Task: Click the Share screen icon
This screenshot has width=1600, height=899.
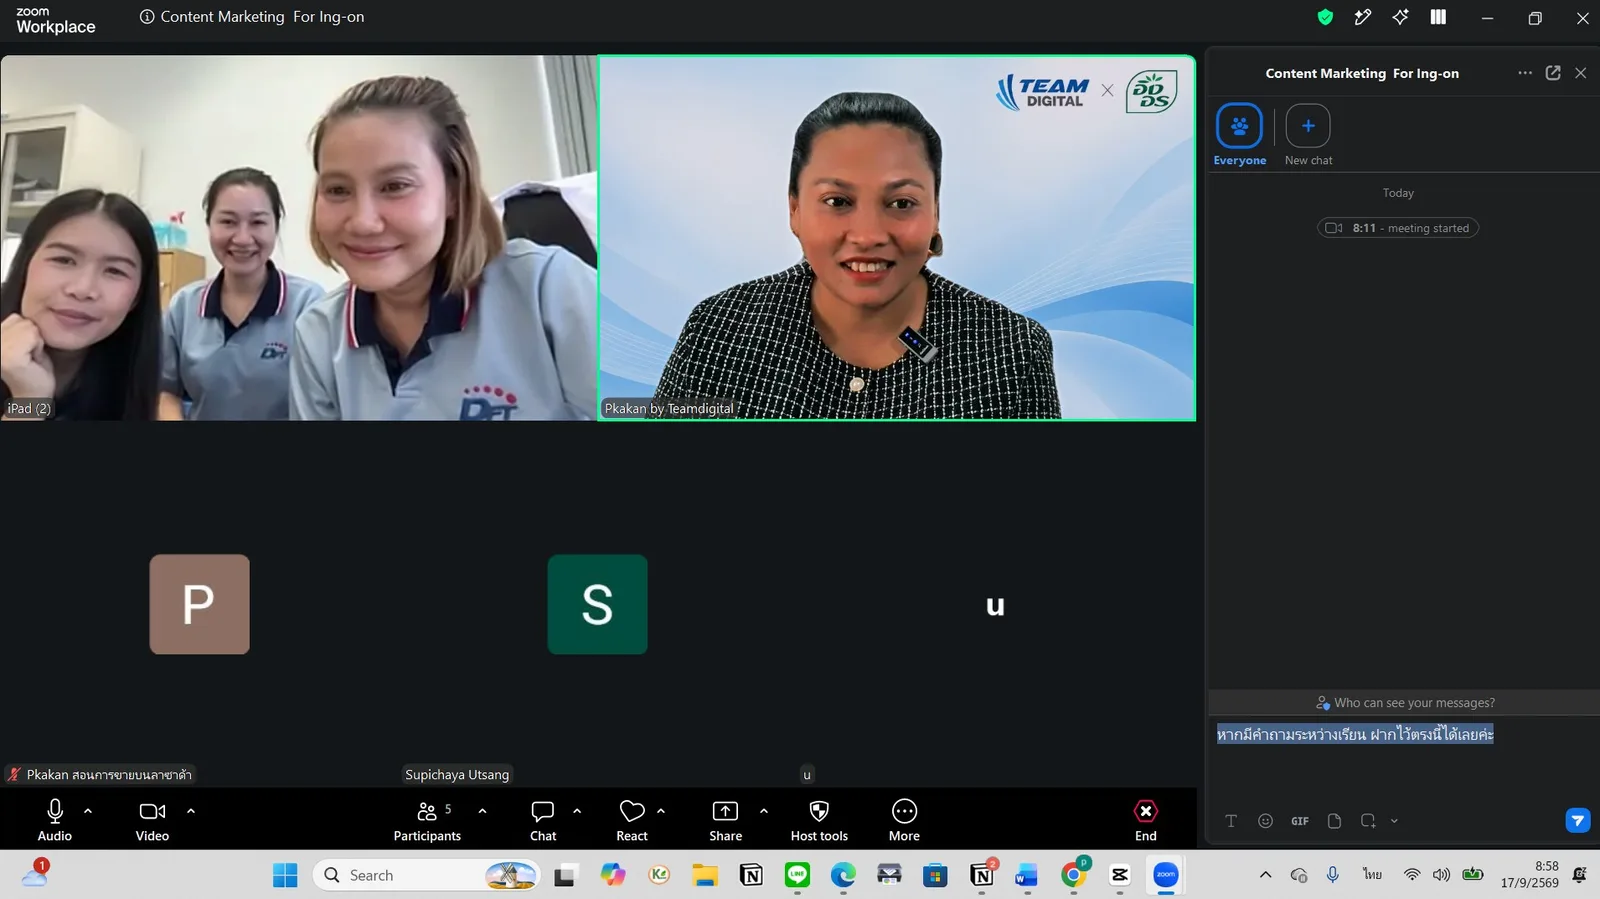Action: pos(725,811)
